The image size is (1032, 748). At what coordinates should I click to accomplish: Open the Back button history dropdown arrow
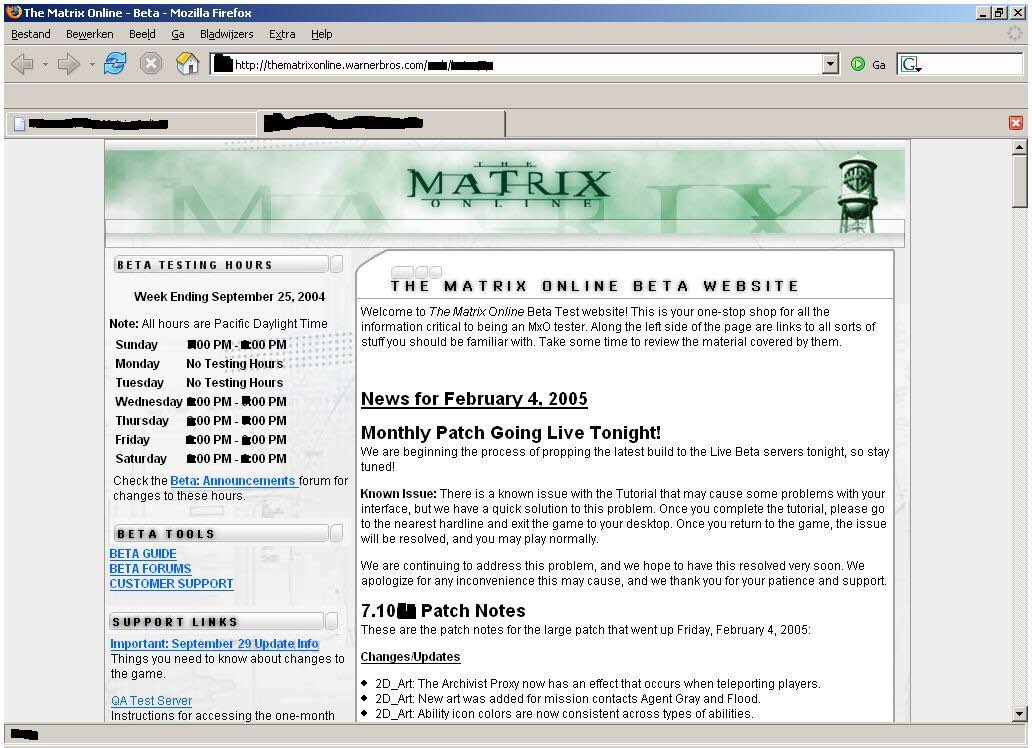(45, 65)
